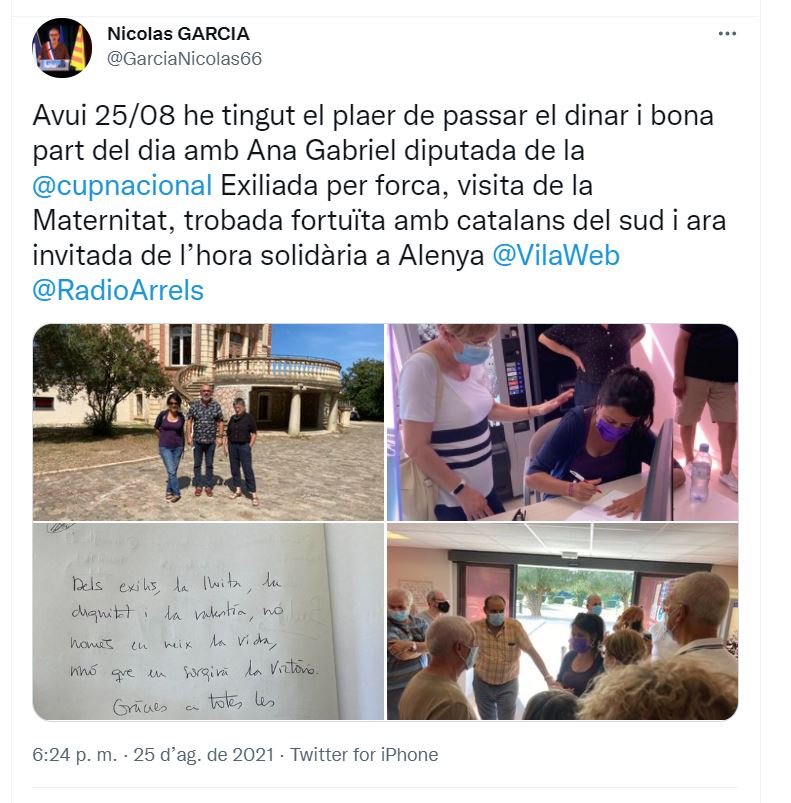Follow the @cupnacional mention link
Image resolution: width=791 pixels, height=803 pixels.
(122, 185)
